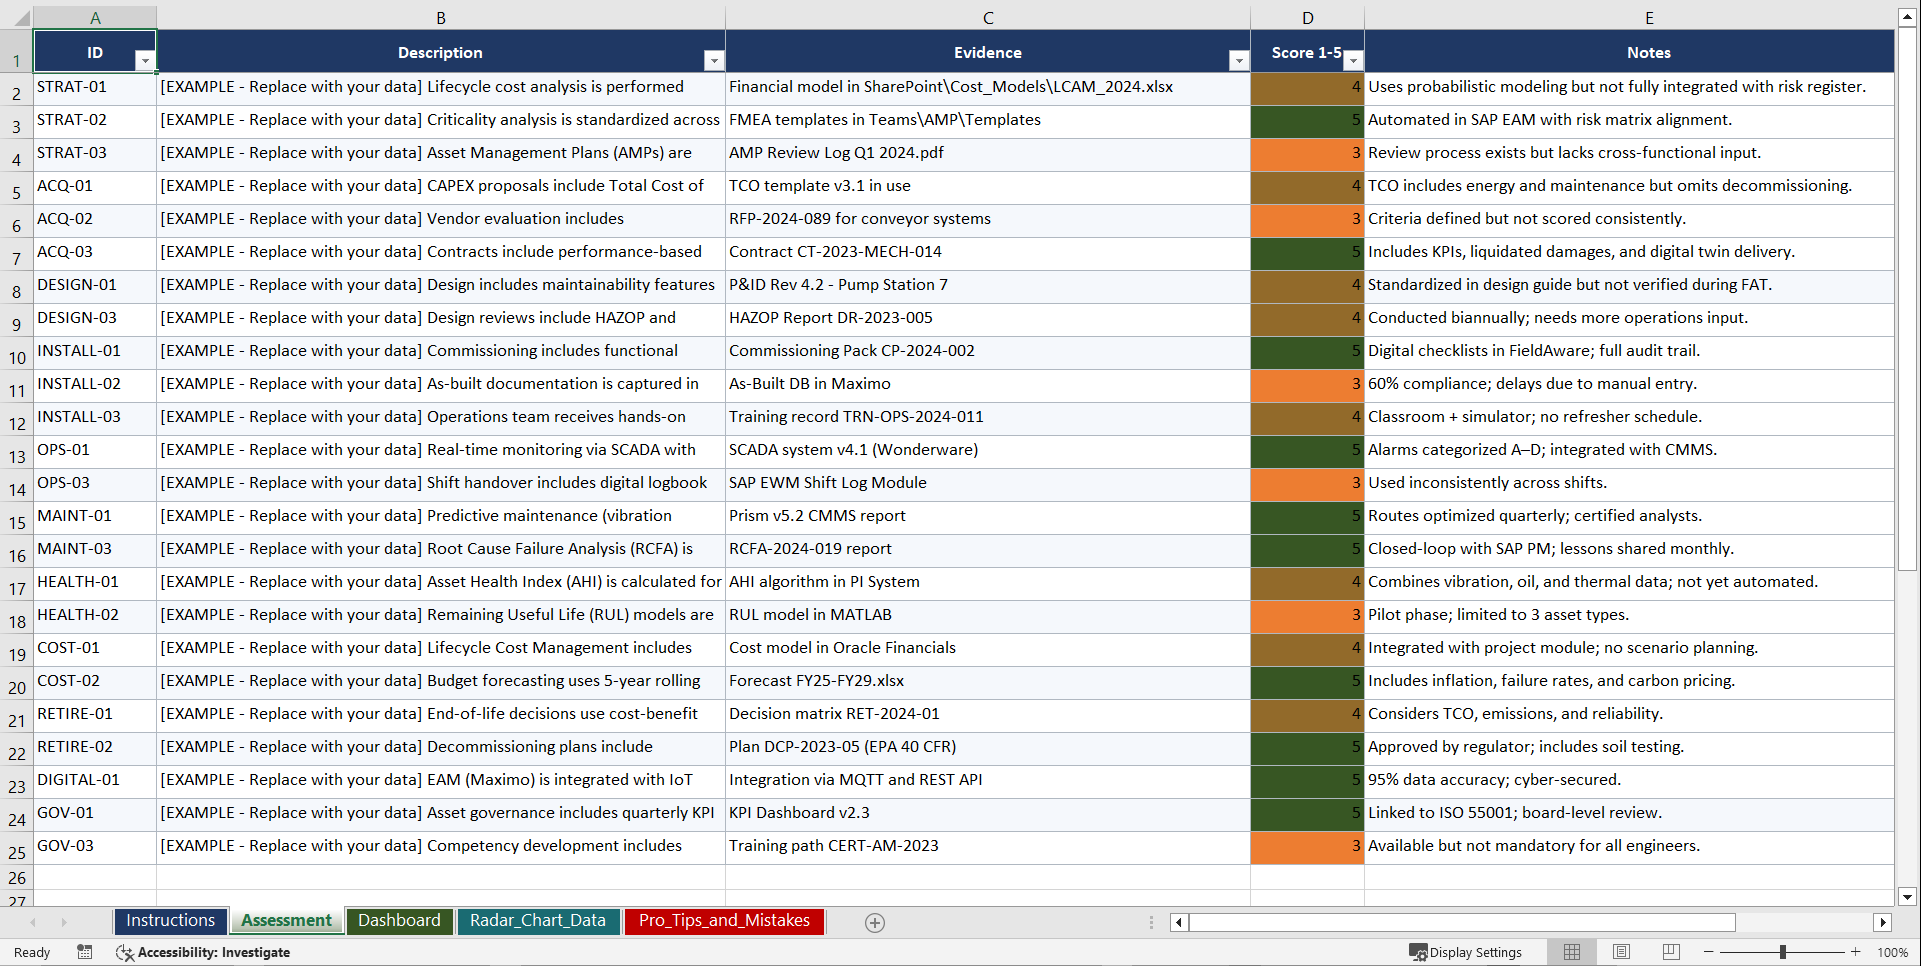The width and height of the screenshot is (1921, 966).
Task: Add a new worksheet with the plus button
Action: (875, 922)
